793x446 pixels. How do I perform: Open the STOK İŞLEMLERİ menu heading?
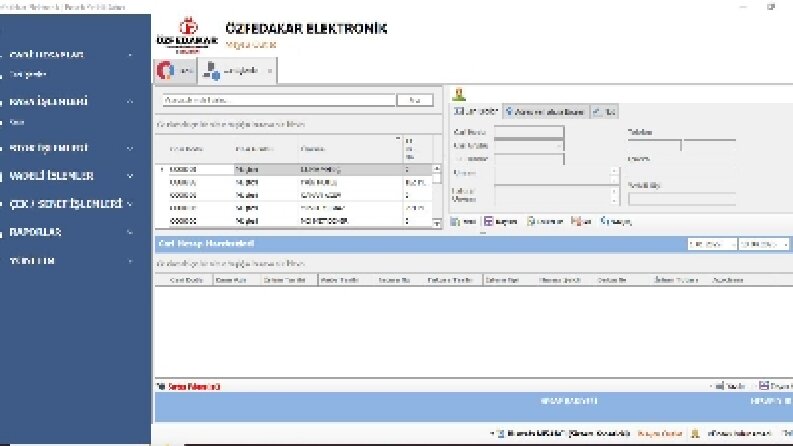49,148
